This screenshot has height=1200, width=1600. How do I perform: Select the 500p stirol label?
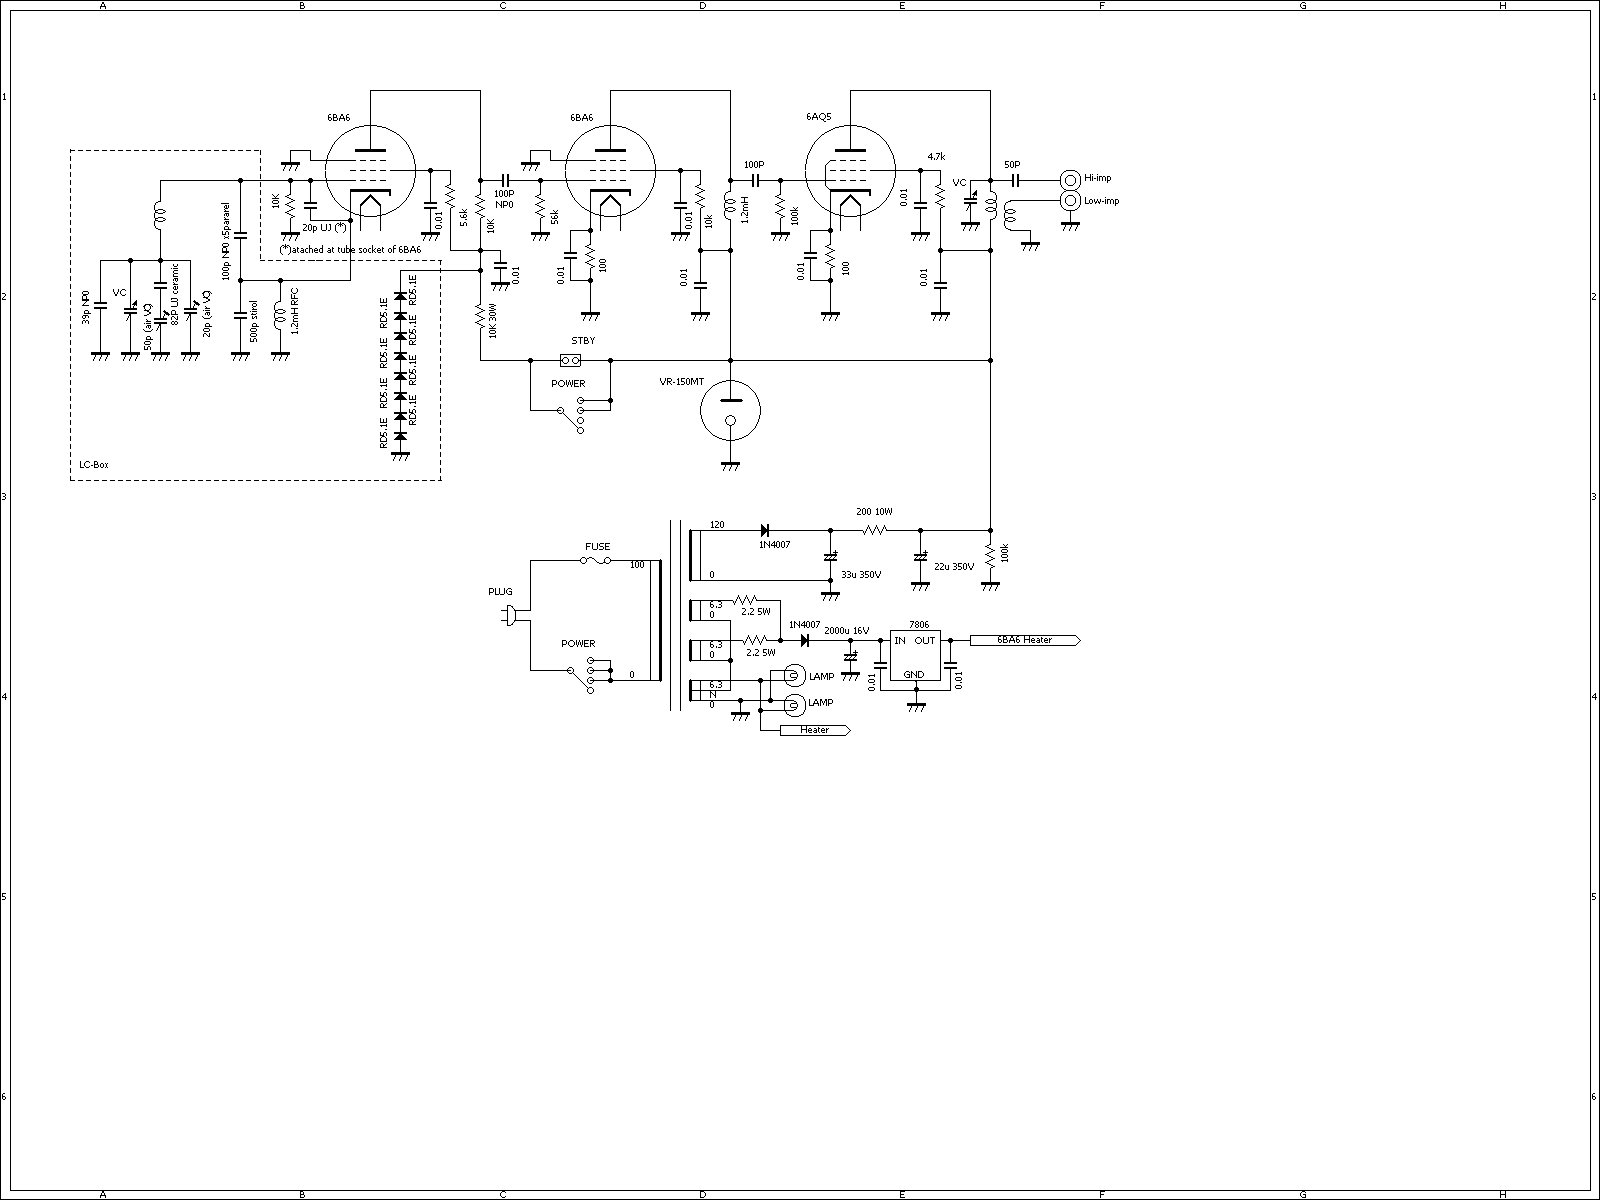pos(254,322)
